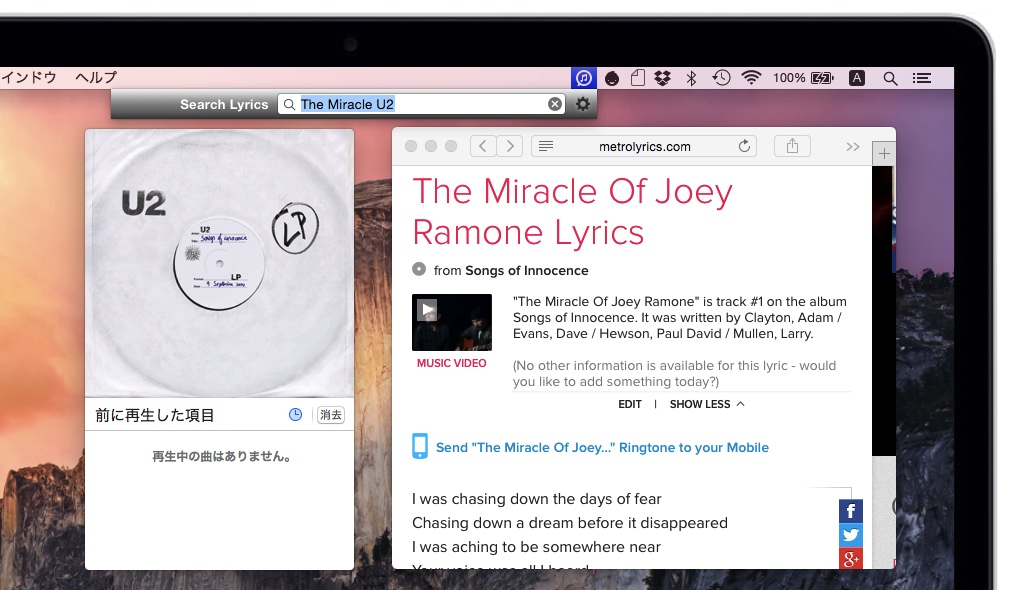This screenshot has height=590, width=1020.
Task: Share lyrics on Google Plus
Action: pos(850,559)
